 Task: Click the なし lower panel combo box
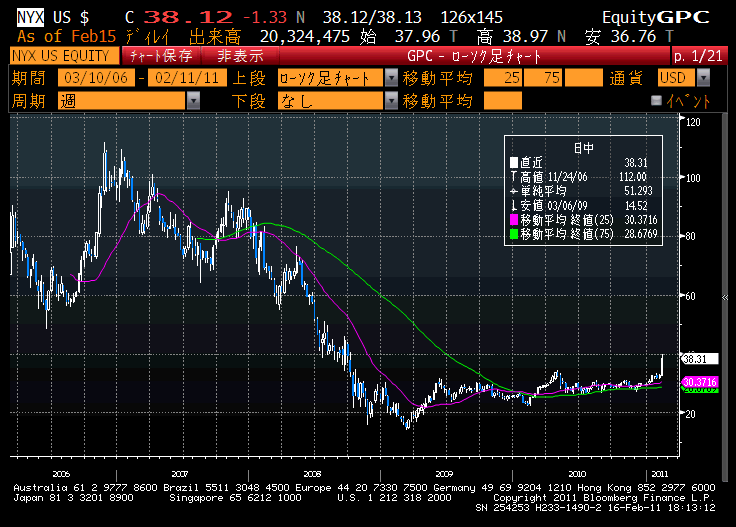click(331, 100)
